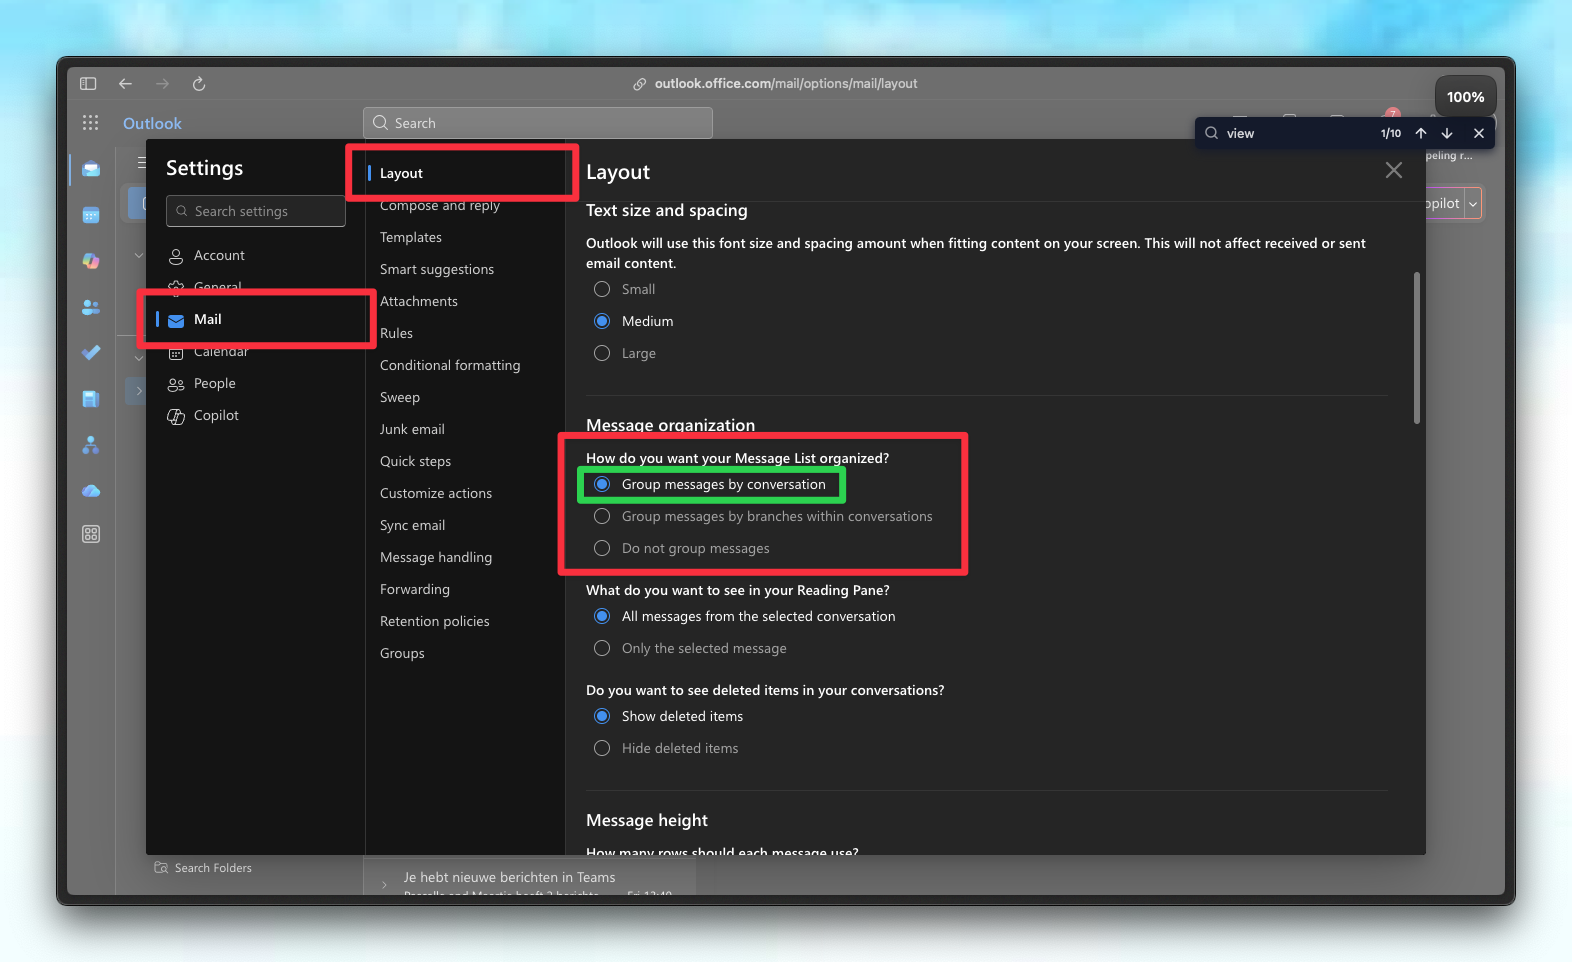Open Mail from the left app rail

(x=91, y=168)
